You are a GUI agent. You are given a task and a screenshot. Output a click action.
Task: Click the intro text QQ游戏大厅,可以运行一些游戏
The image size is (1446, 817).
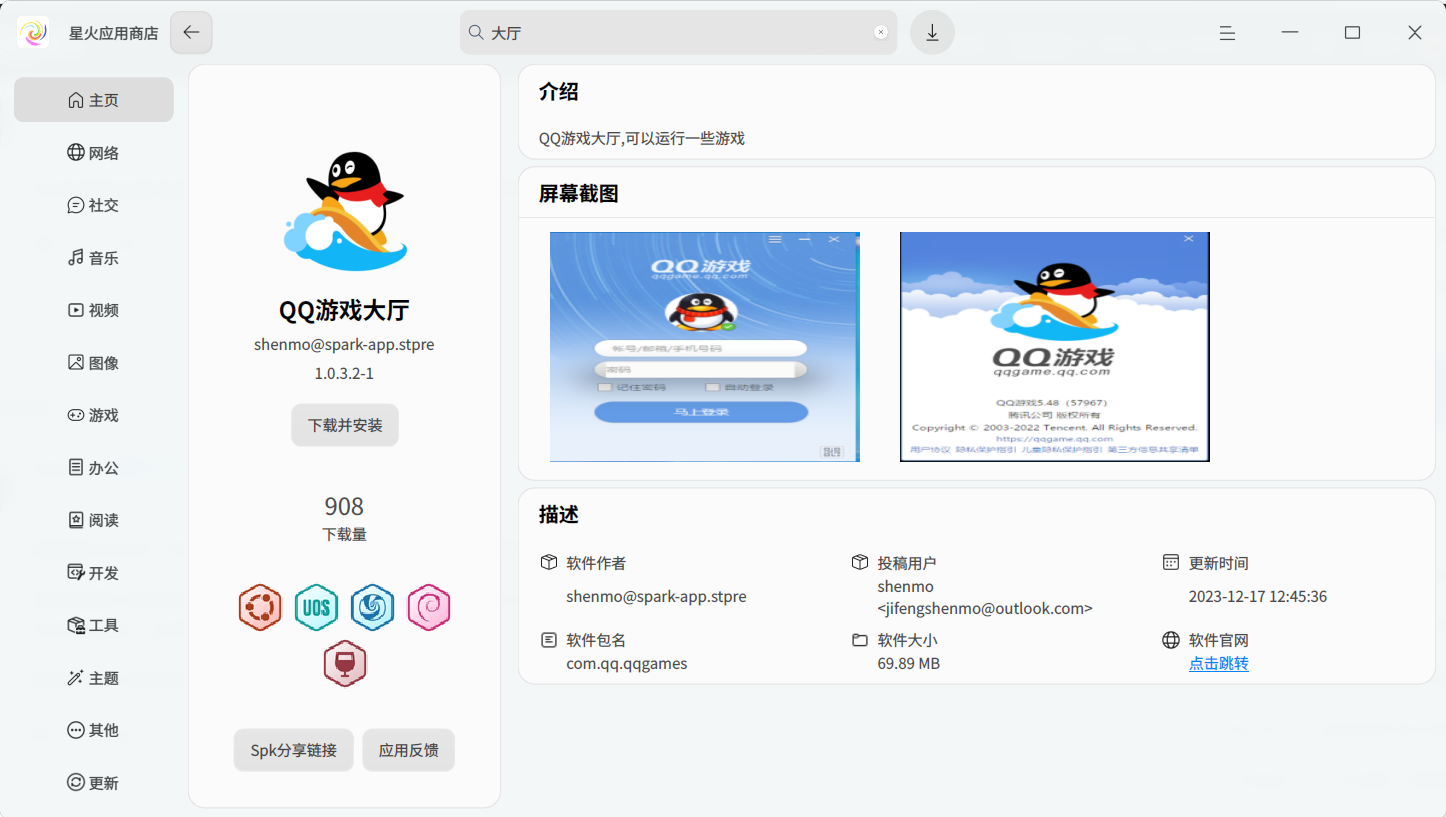642,138
